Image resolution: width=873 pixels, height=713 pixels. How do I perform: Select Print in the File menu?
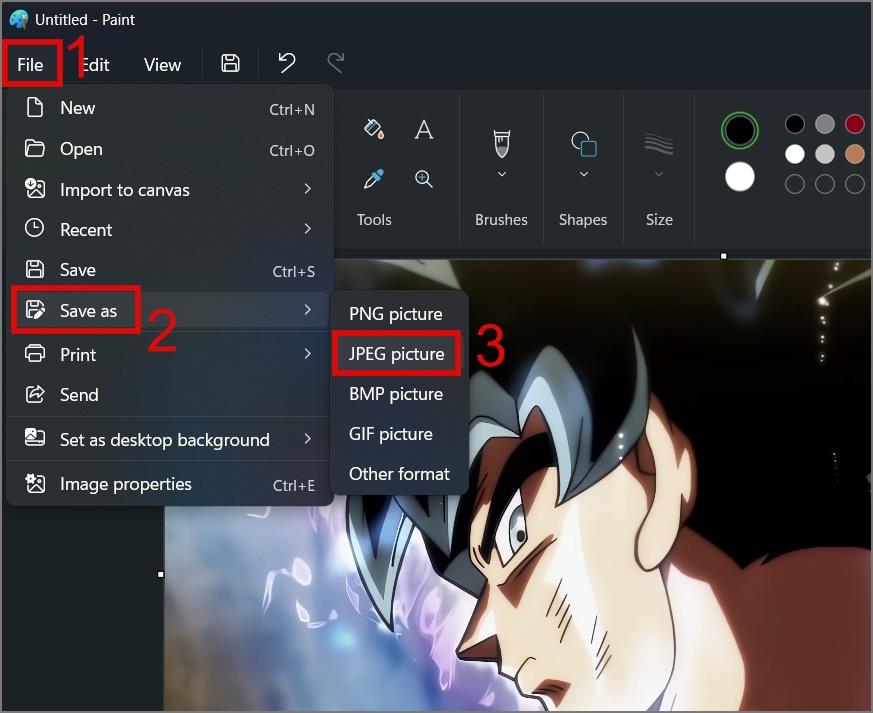[x=170, y=354]
